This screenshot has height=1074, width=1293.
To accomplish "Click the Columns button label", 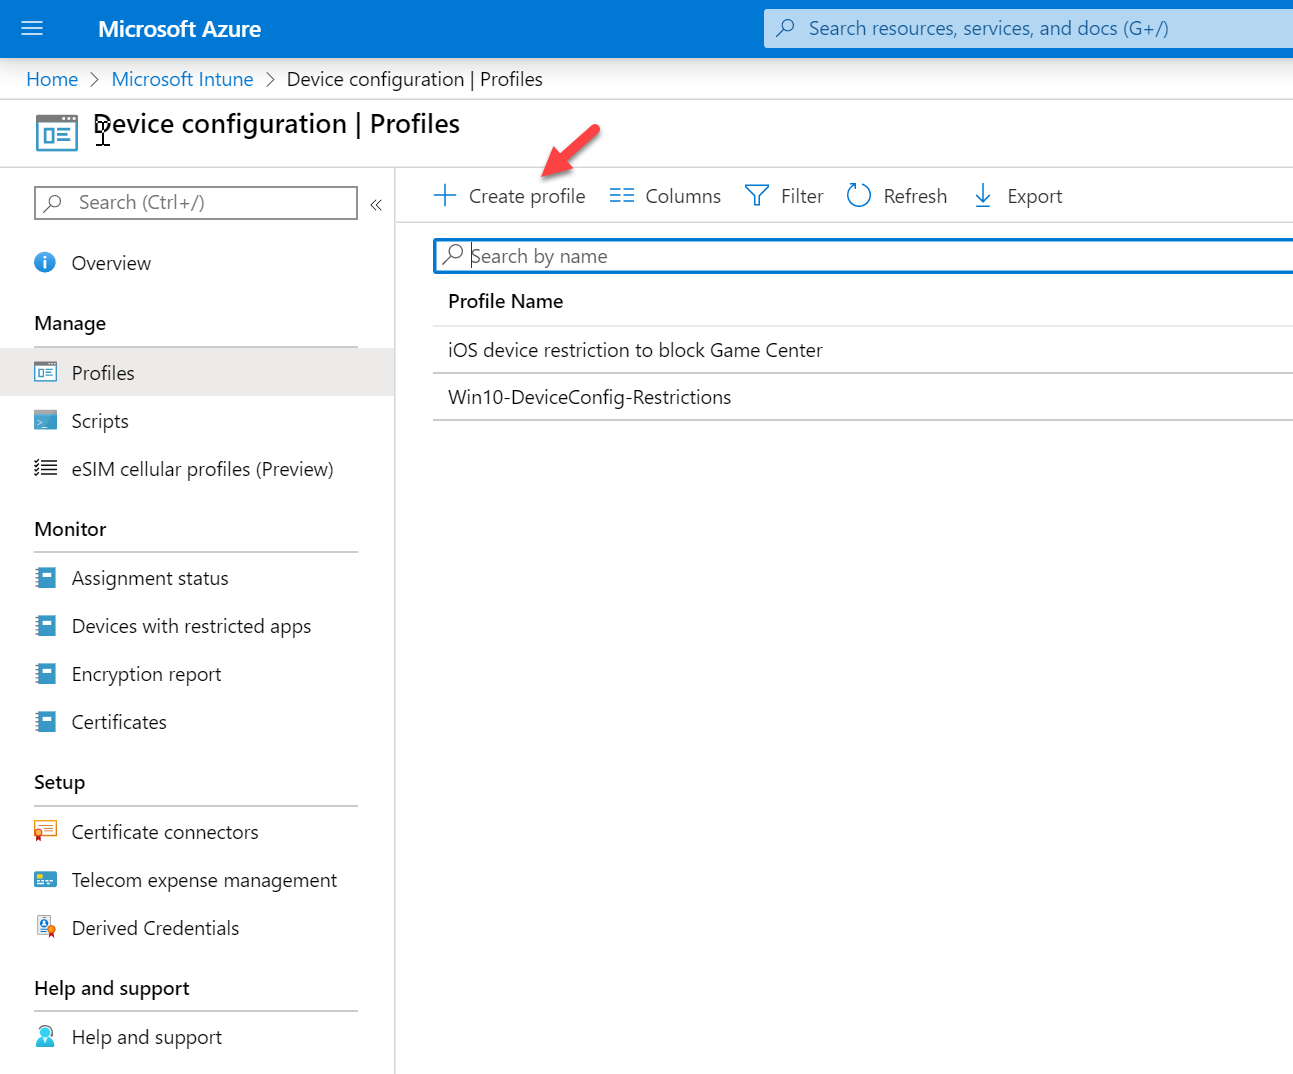I will [683, 196].
